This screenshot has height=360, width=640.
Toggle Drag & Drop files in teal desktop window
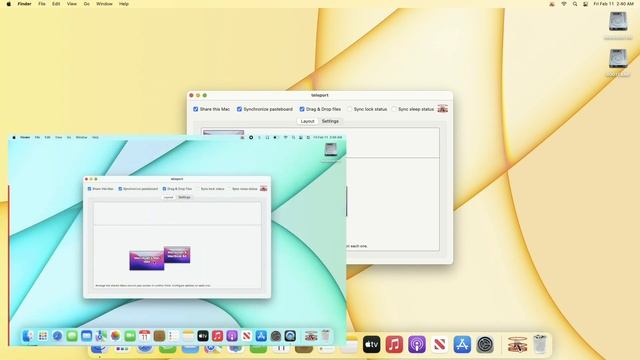[164, 189]
